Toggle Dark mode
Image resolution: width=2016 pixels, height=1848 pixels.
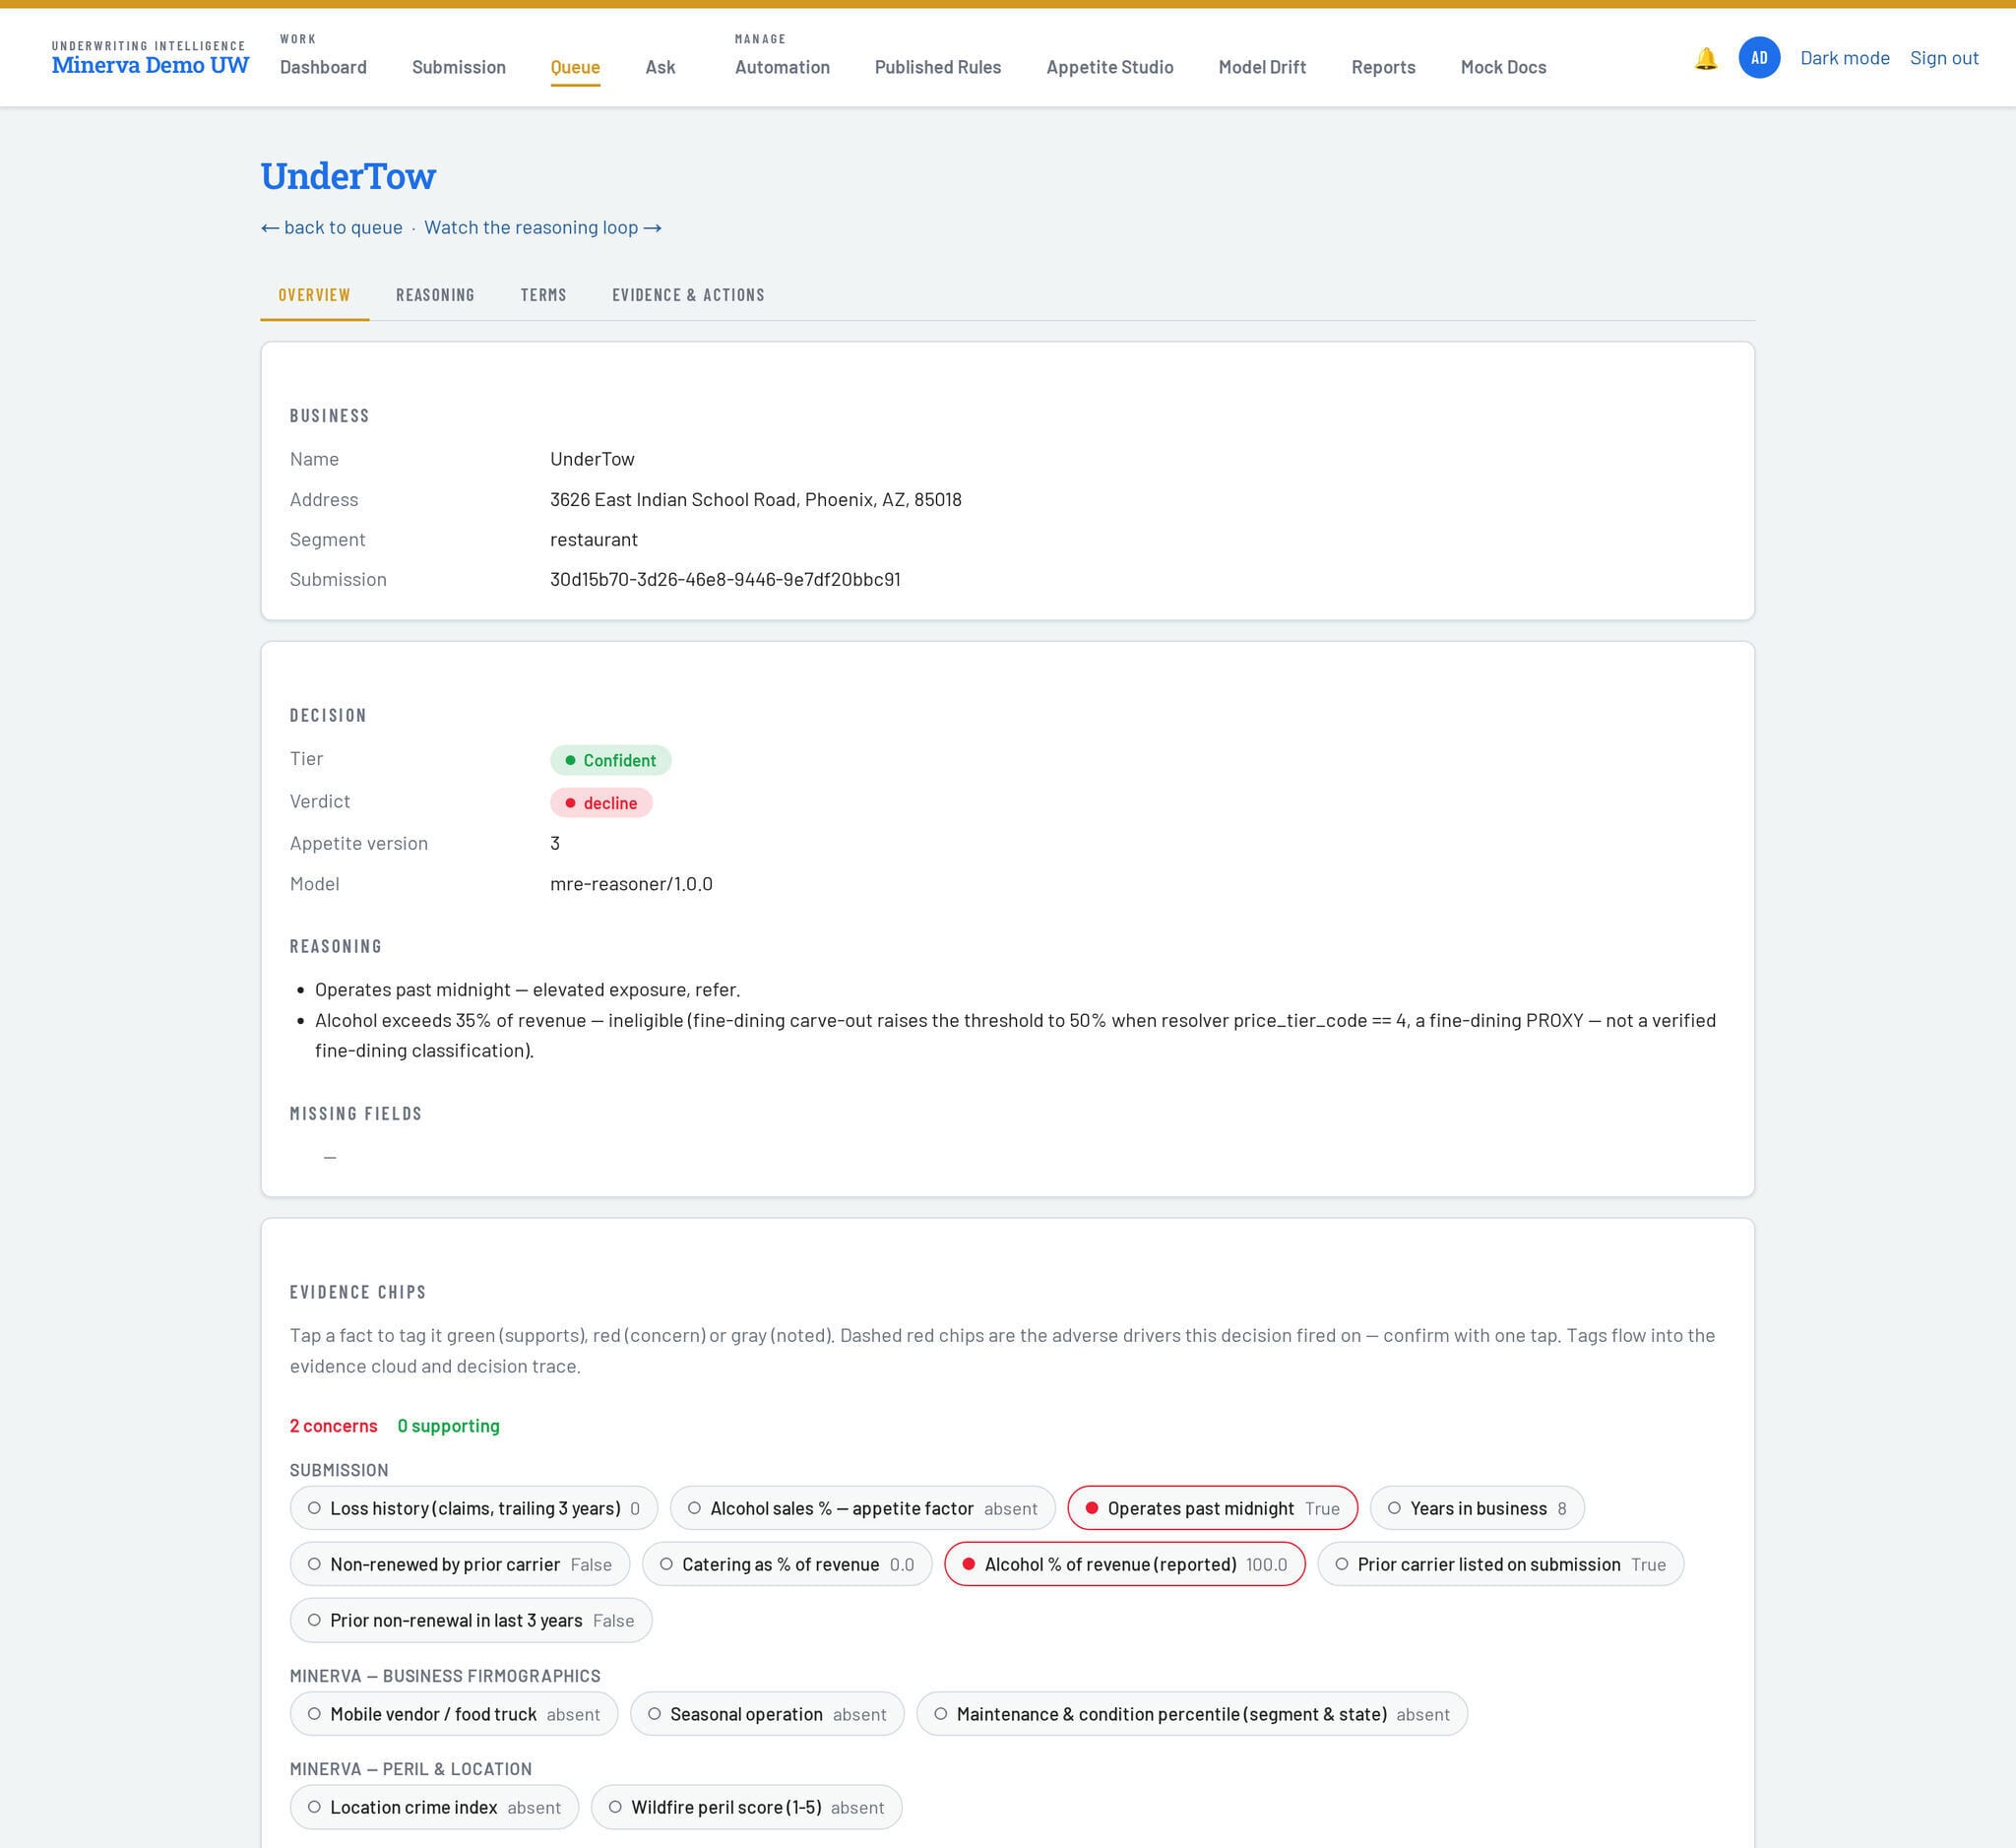point(1844,58)
